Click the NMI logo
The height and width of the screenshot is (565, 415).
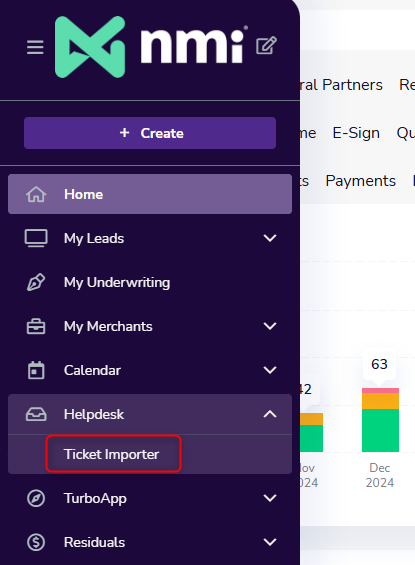[x=151, y=47]
